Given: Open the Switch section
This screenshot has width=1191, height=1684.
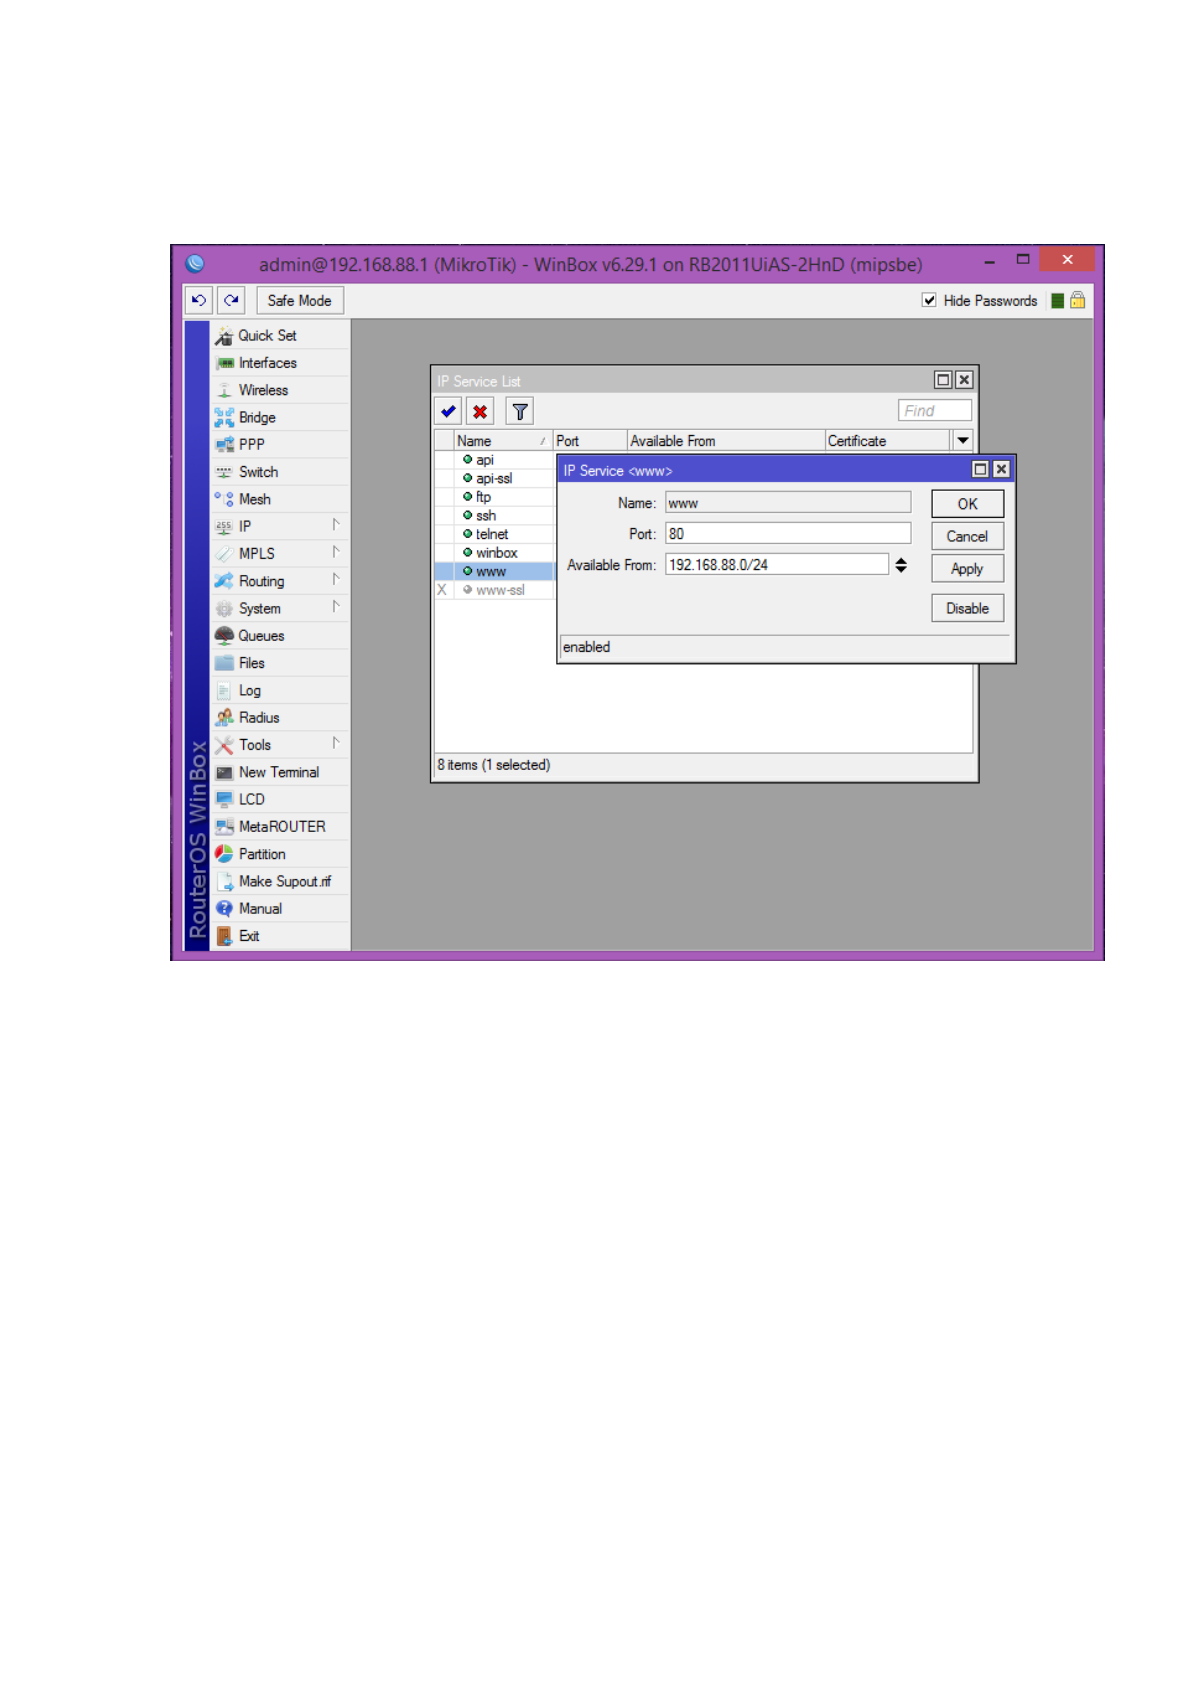Looking at the screenshot, I should pos(280,472).
